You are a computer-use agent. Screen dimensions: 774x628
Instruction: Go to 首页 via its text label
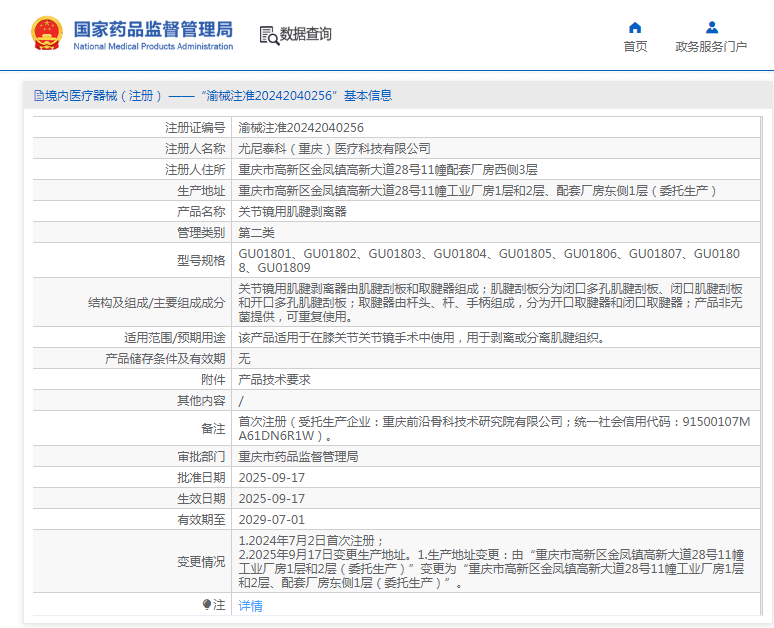[635, 46]
